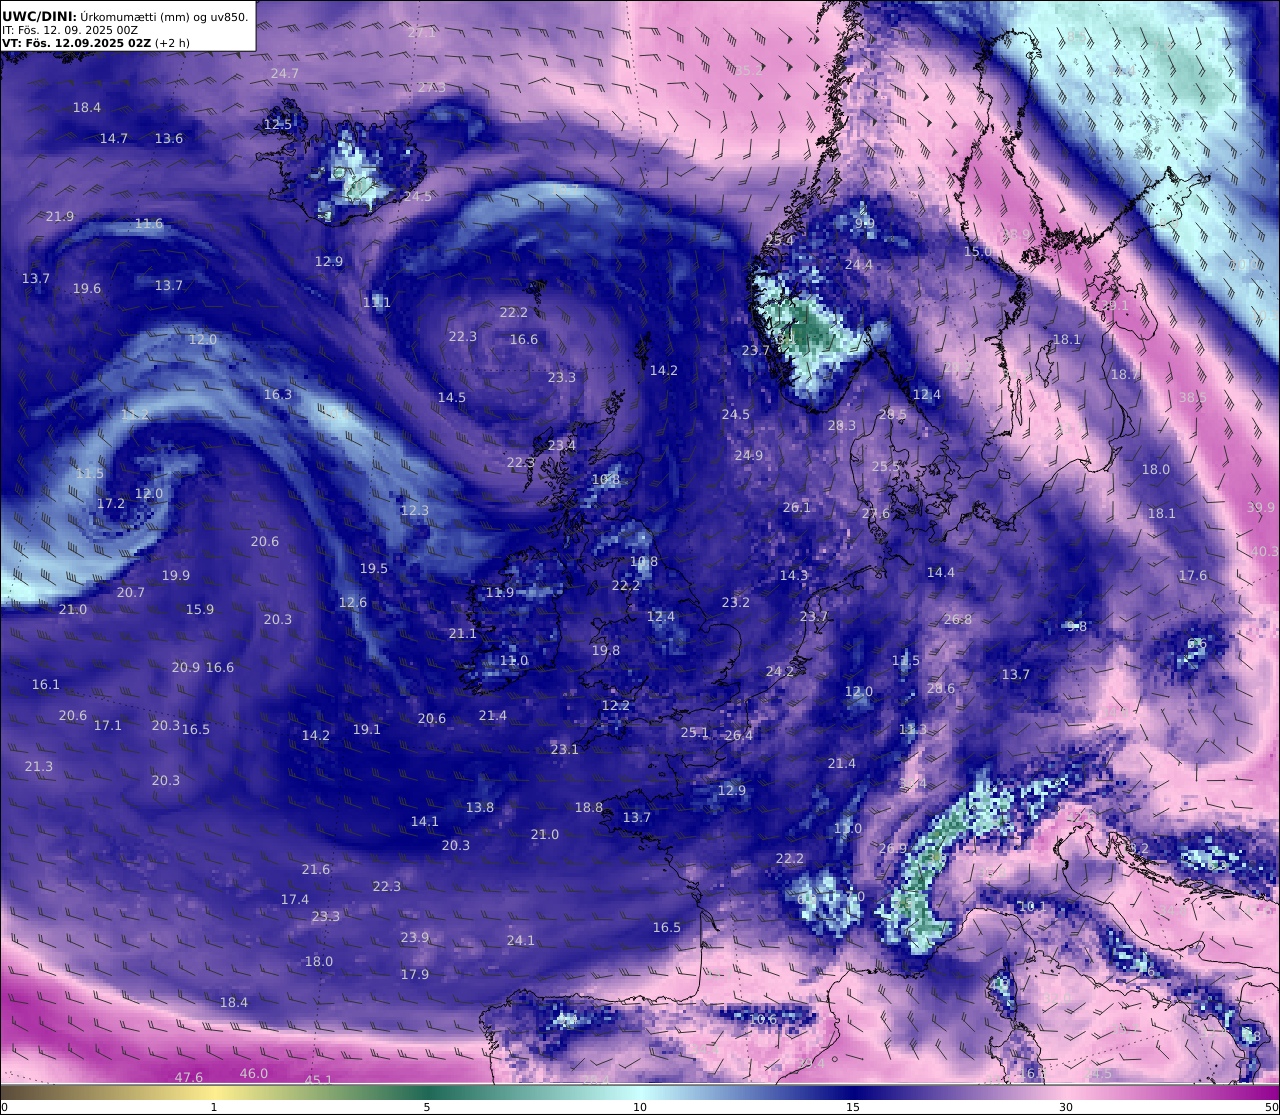Click the 23.9 value on the map
Image resolution: width=1280 pixels, height=1115 pixels.
(x=415, y=938)
